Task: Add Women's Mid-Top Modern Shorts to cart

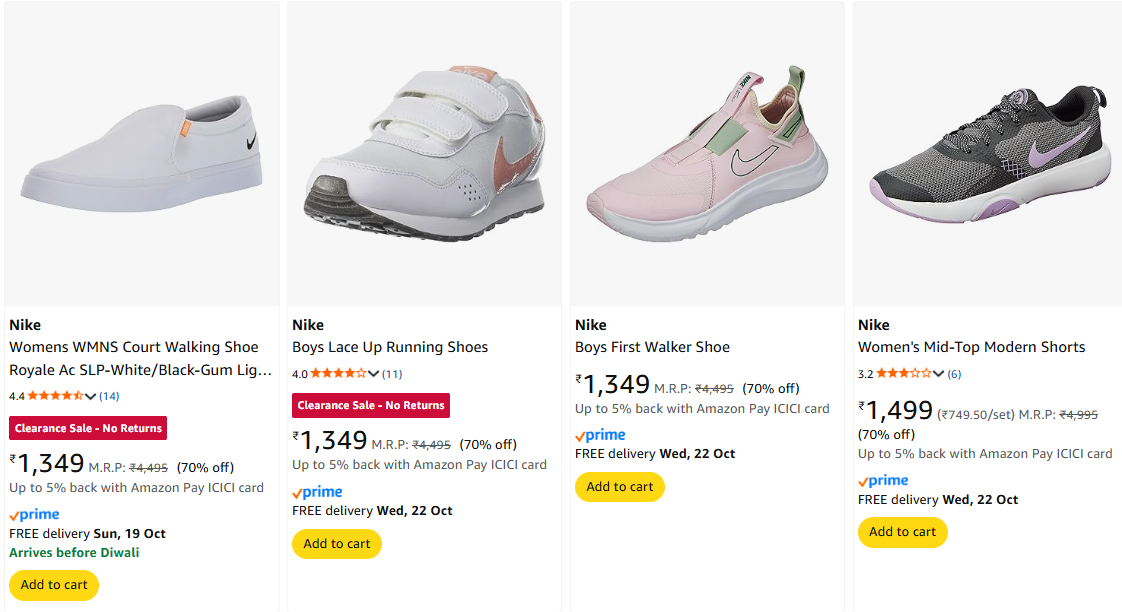Action: pyautogui.click(x=903, y=532)
